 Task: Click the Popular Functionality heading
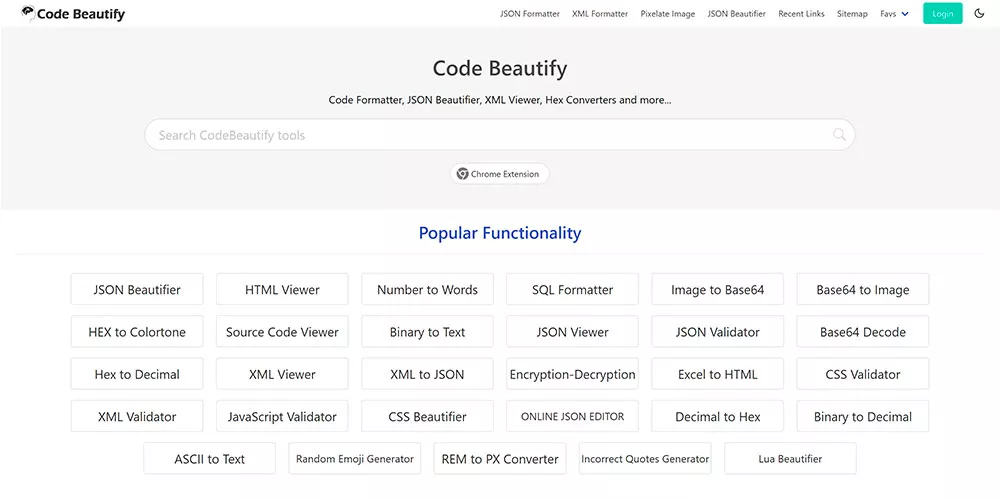499,233
